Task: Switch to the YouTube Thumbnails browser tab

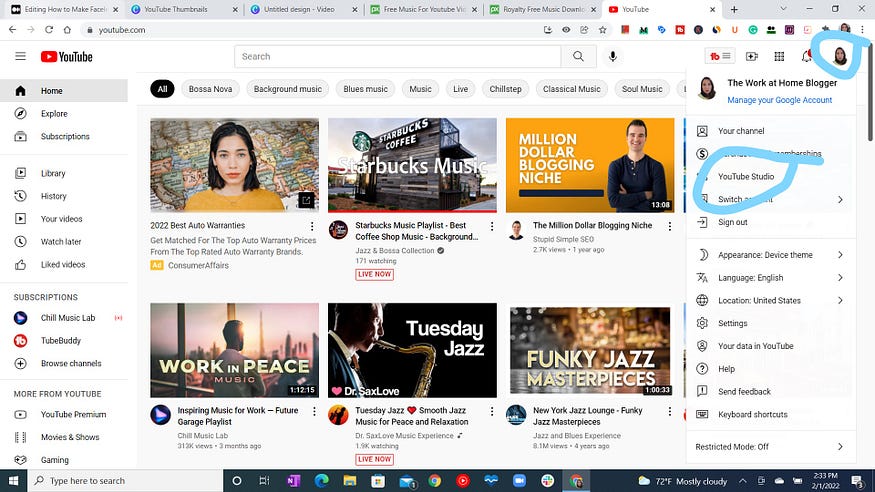Action: pyautogui.click(x=184, y=9)
